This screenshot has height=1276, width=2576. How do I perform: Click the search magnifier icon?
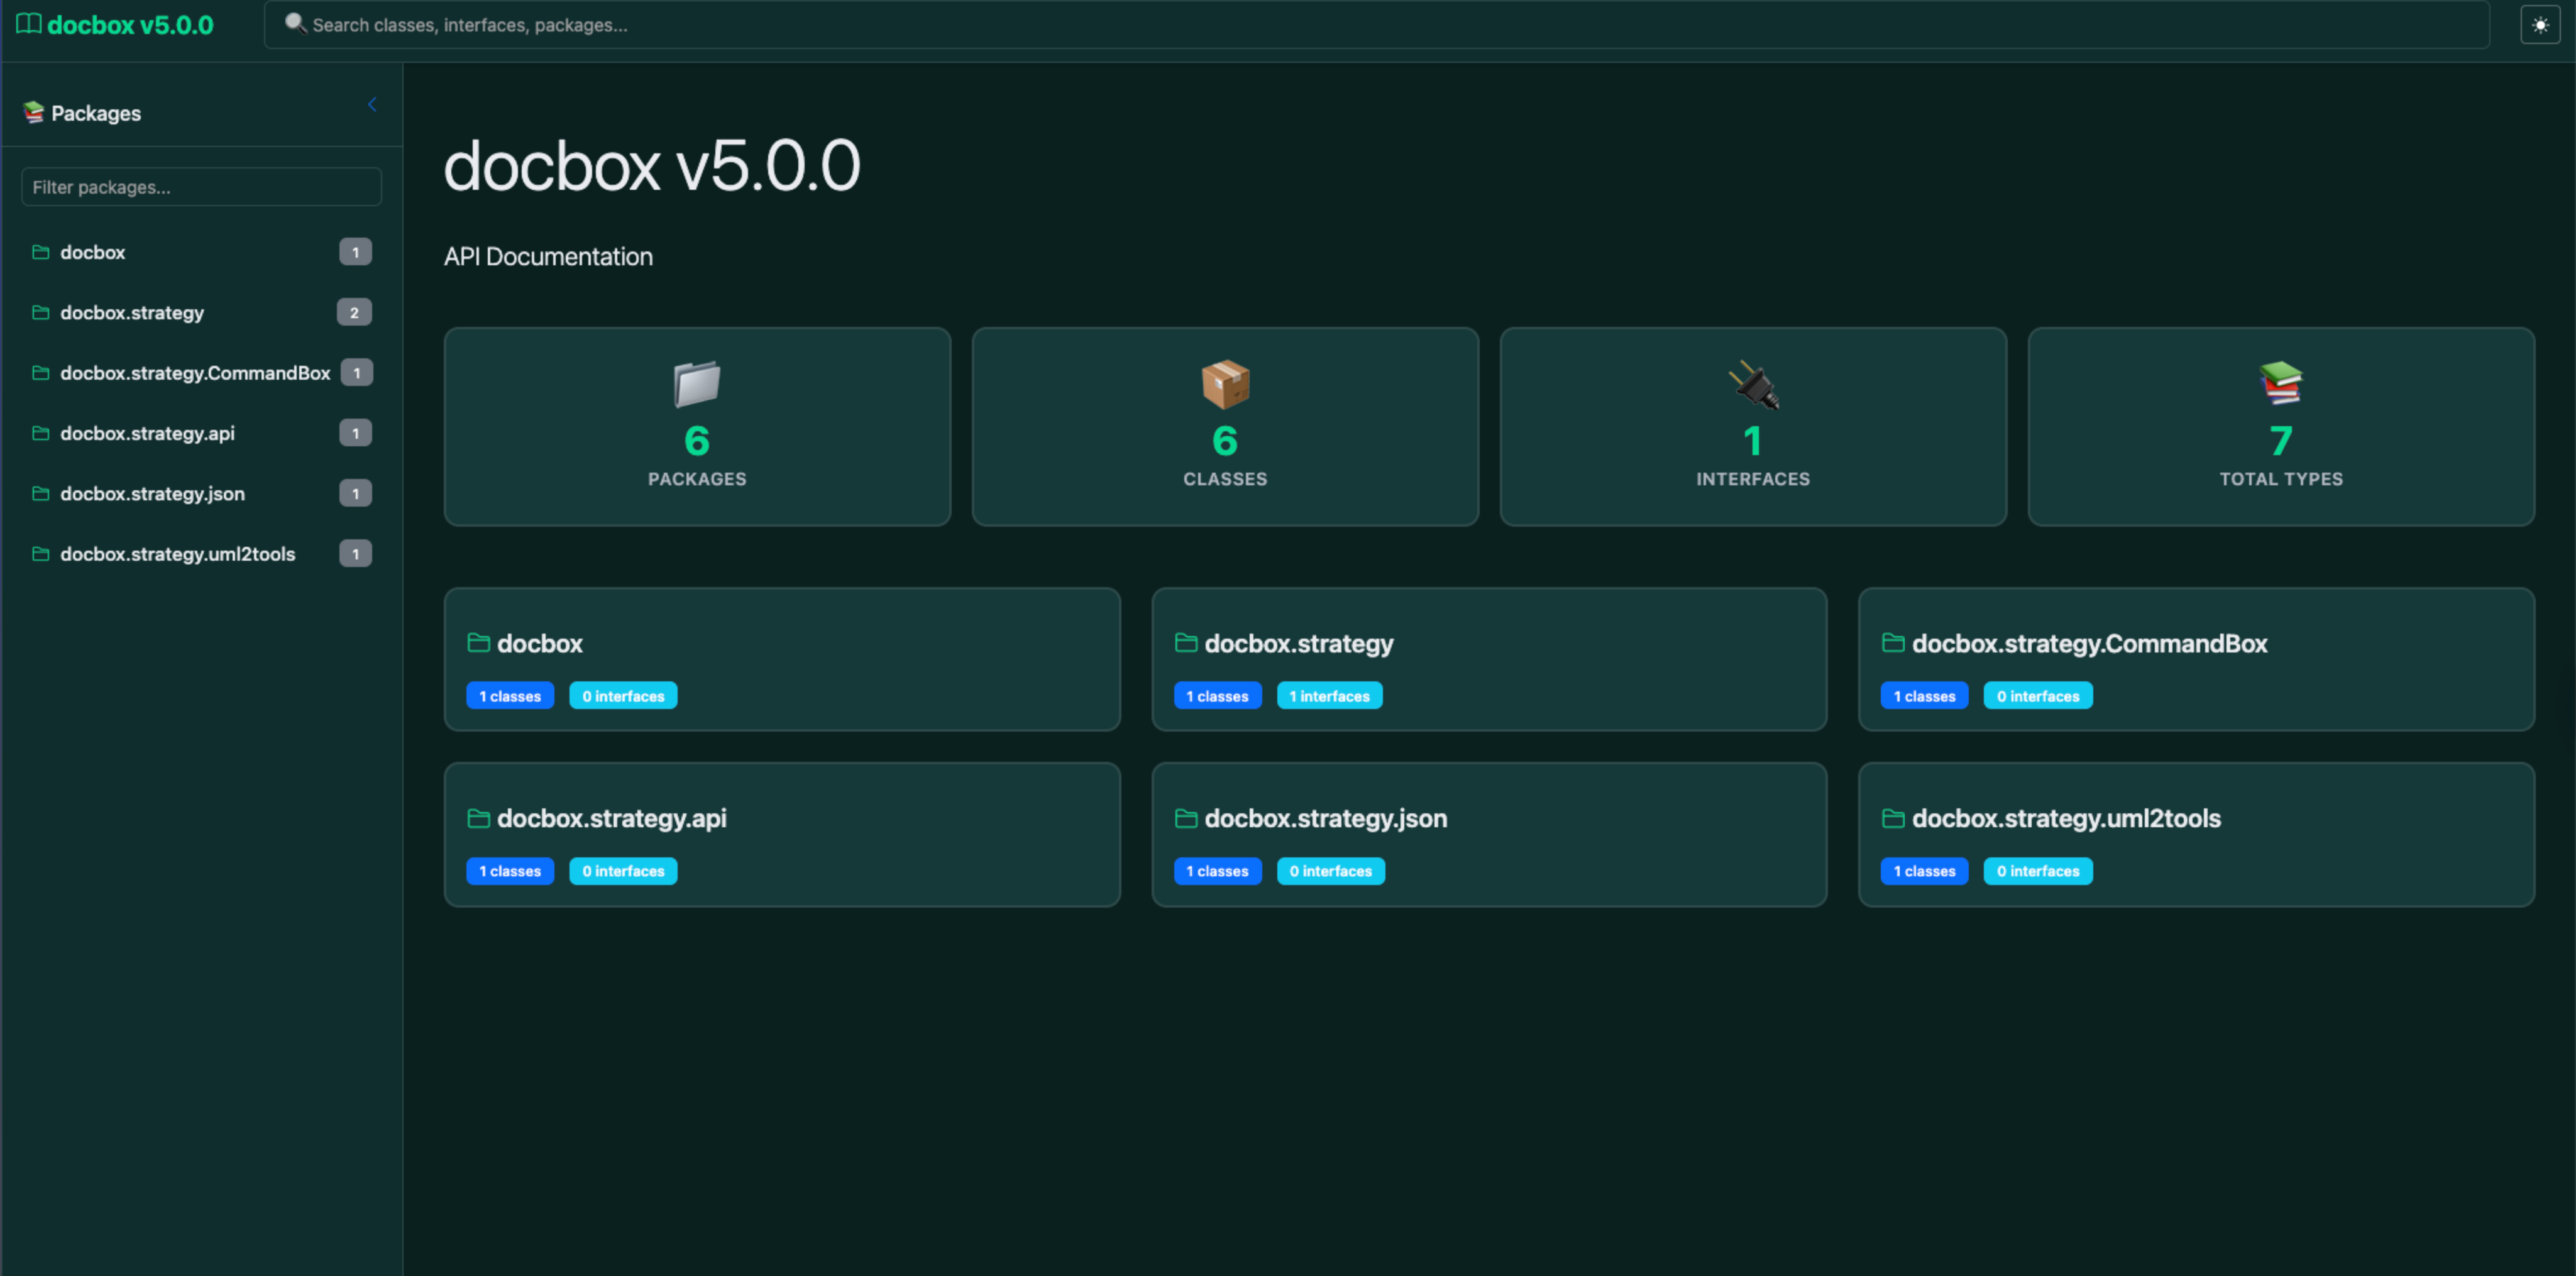point(294,23)
